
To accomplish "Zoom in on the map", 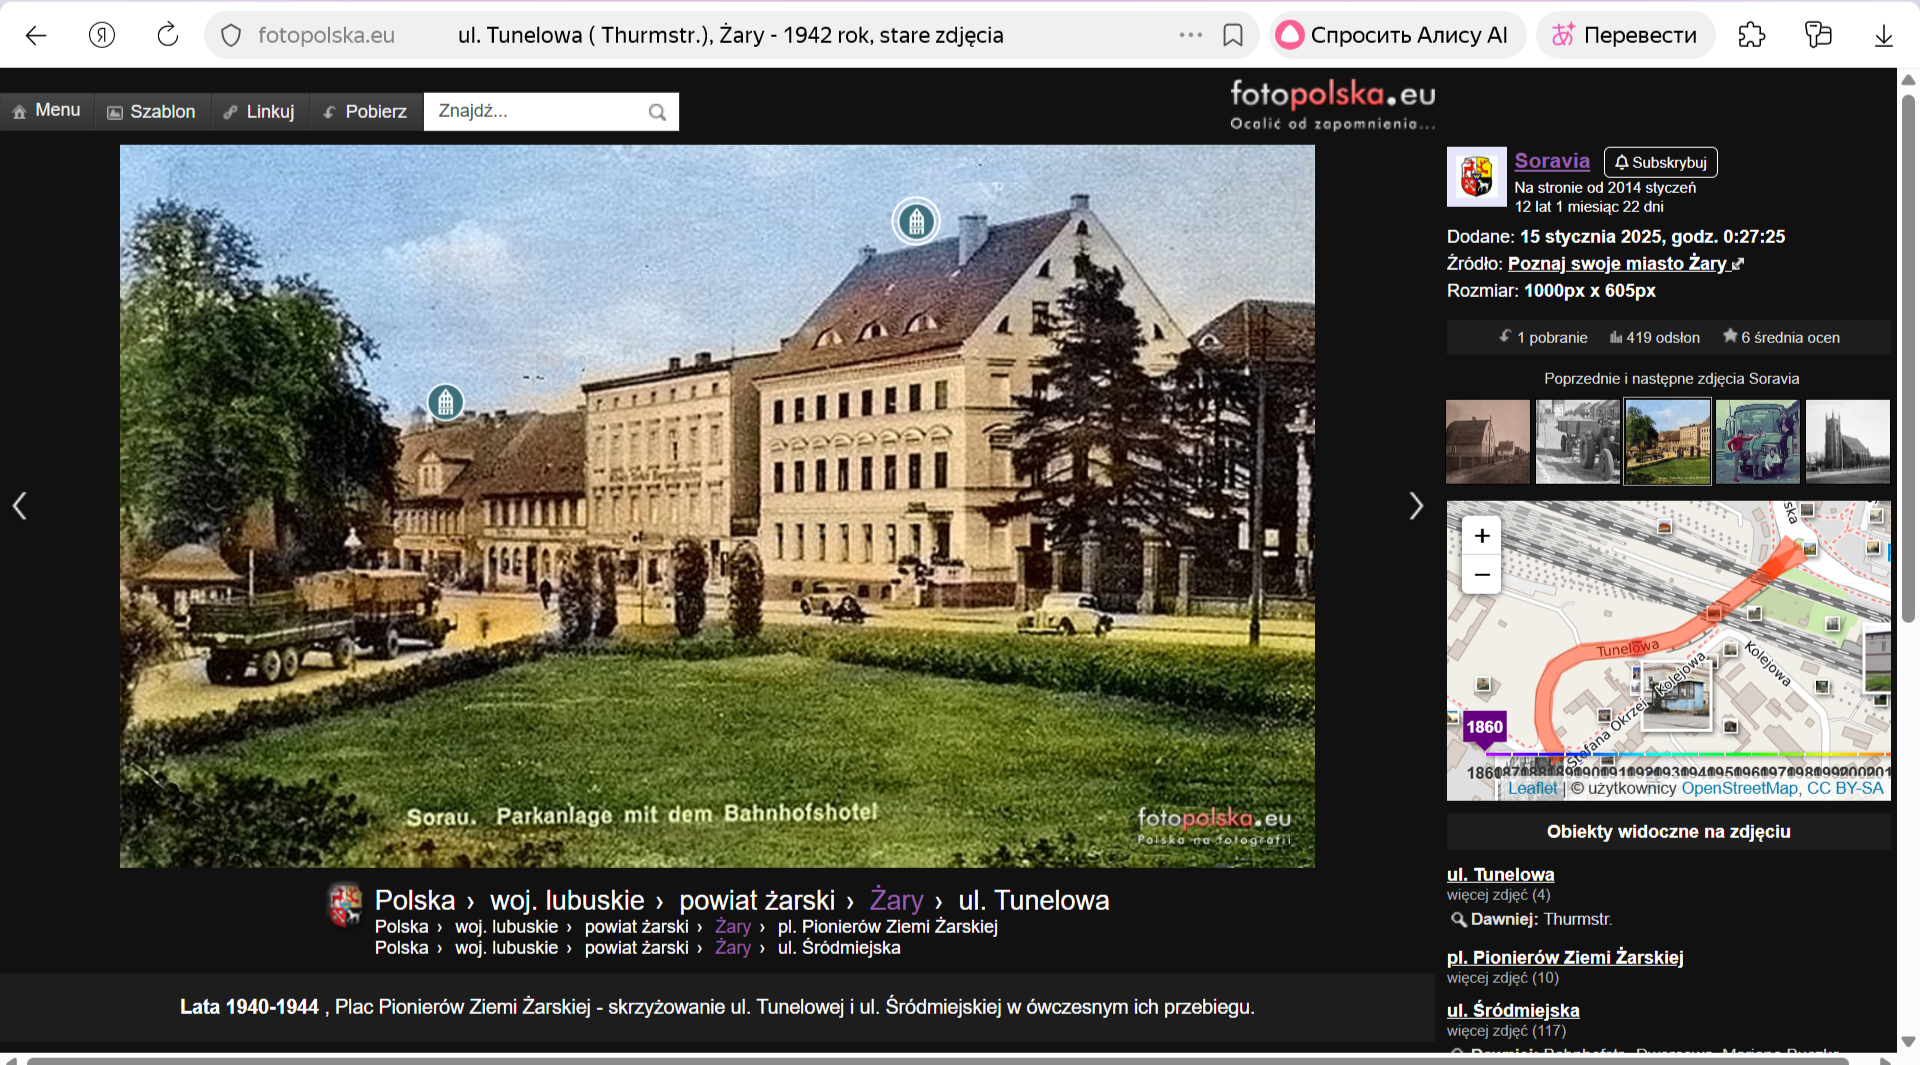I will [1481, 536].
